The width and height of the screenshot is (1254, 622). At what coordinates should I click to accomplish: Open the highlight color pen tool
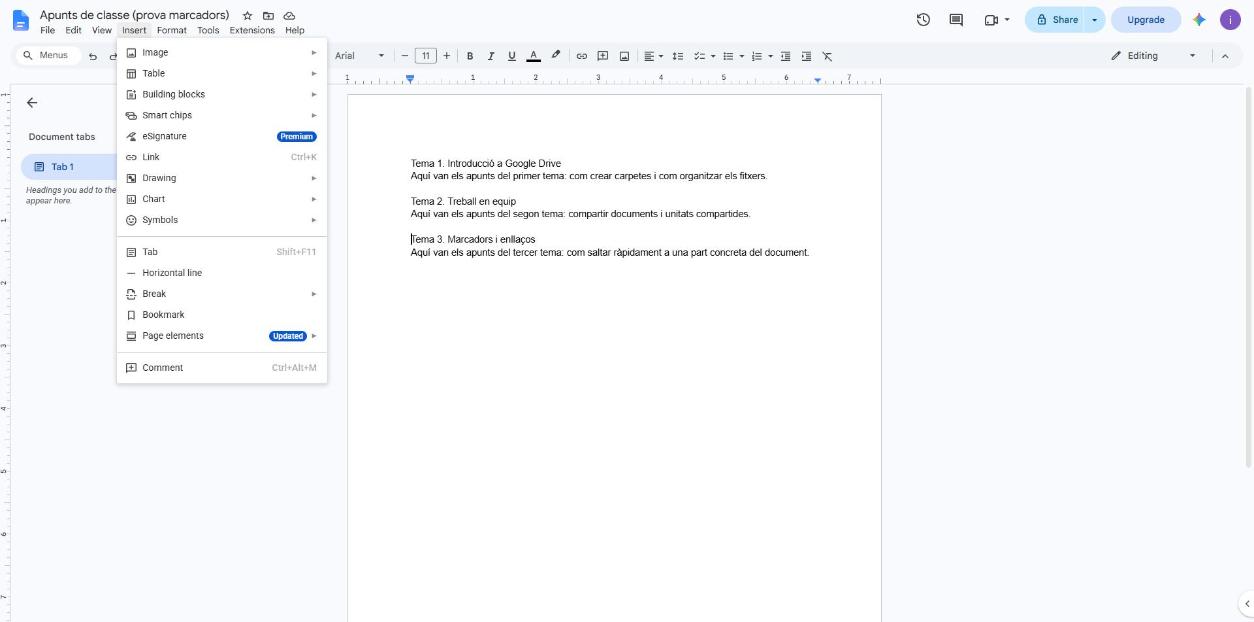coord(556,55)
